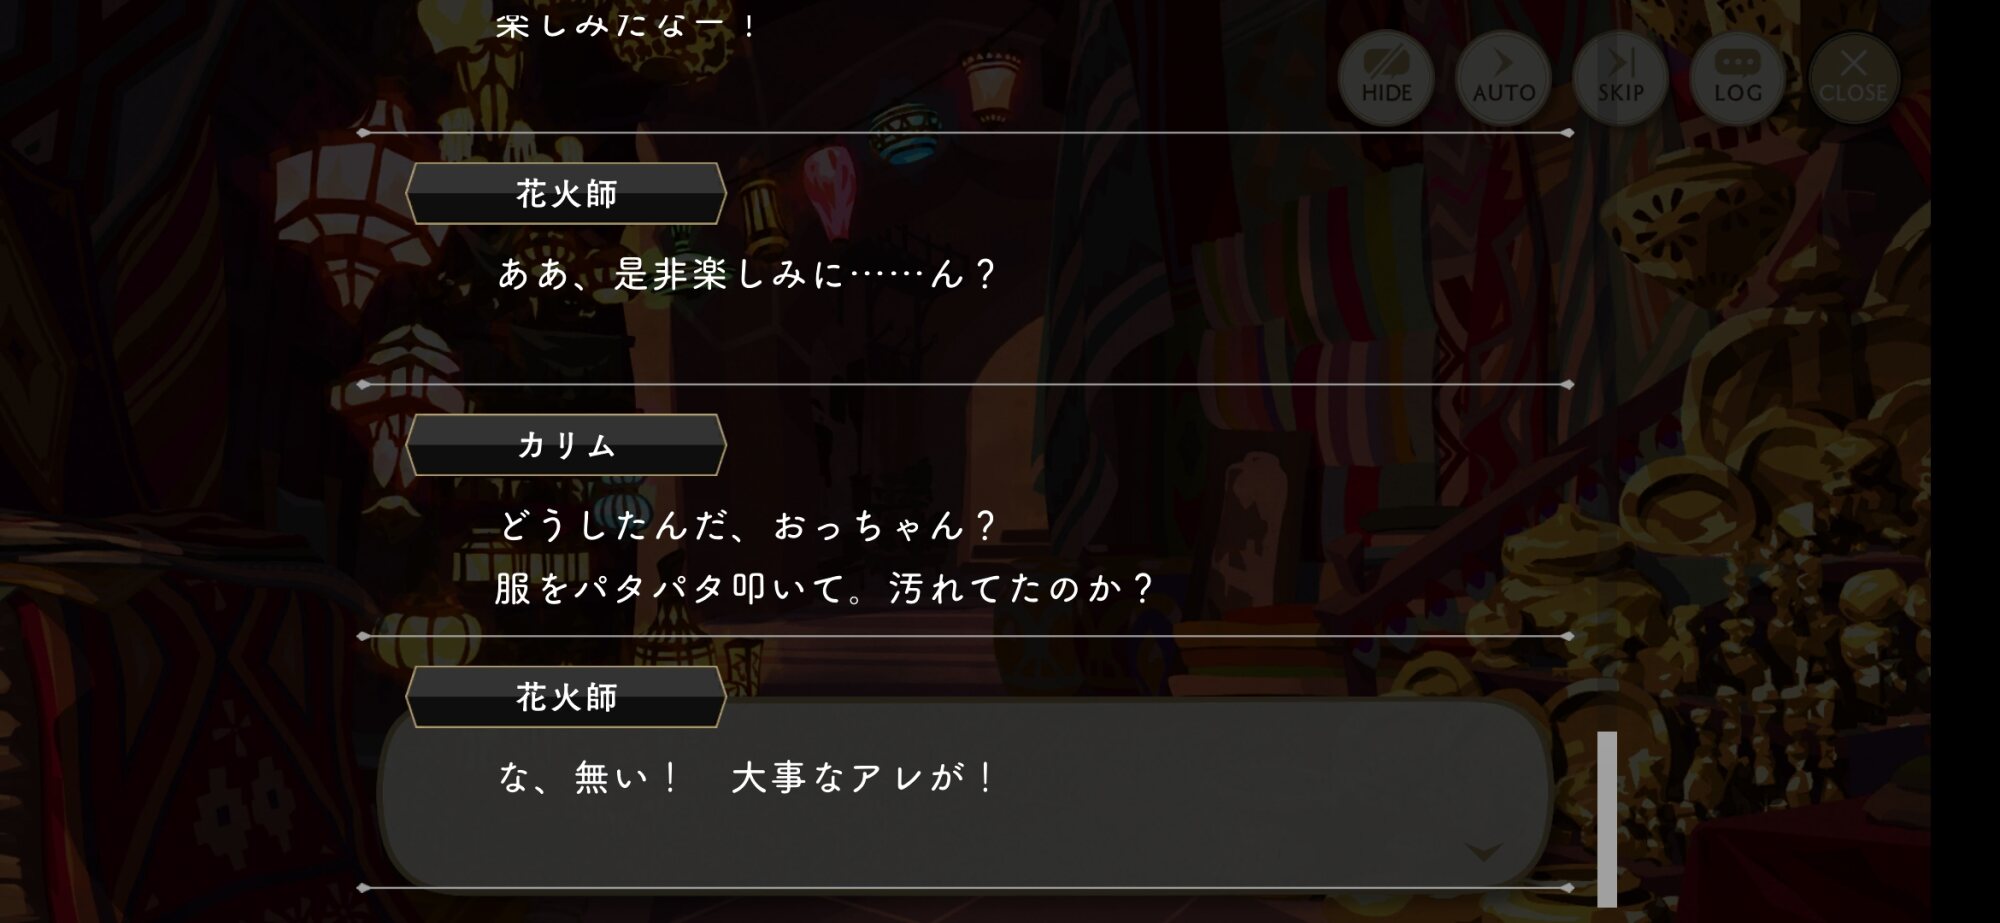This screenshot has width=2000, height=923.
Task: Select the last 花火師 name plate
Action: coord(566,697)
